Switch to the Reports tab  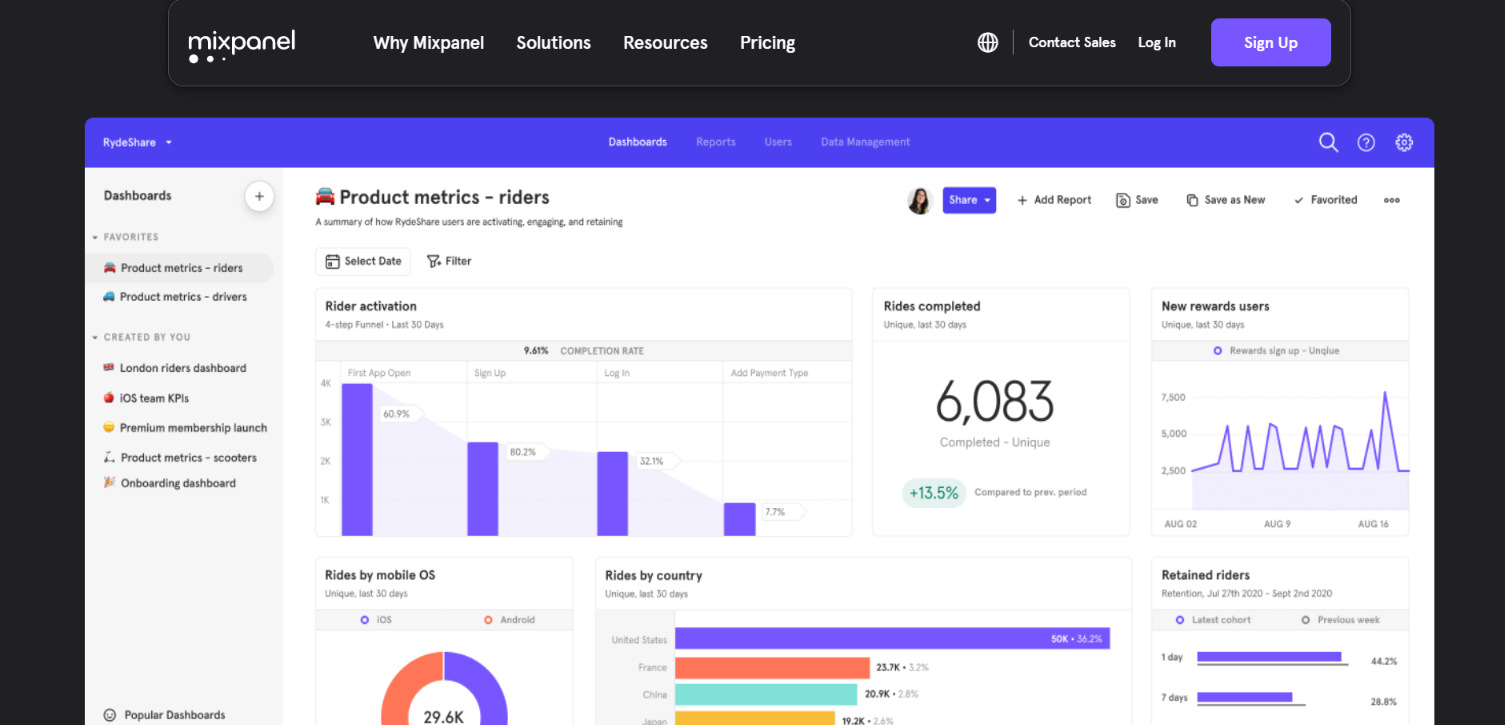716,142
